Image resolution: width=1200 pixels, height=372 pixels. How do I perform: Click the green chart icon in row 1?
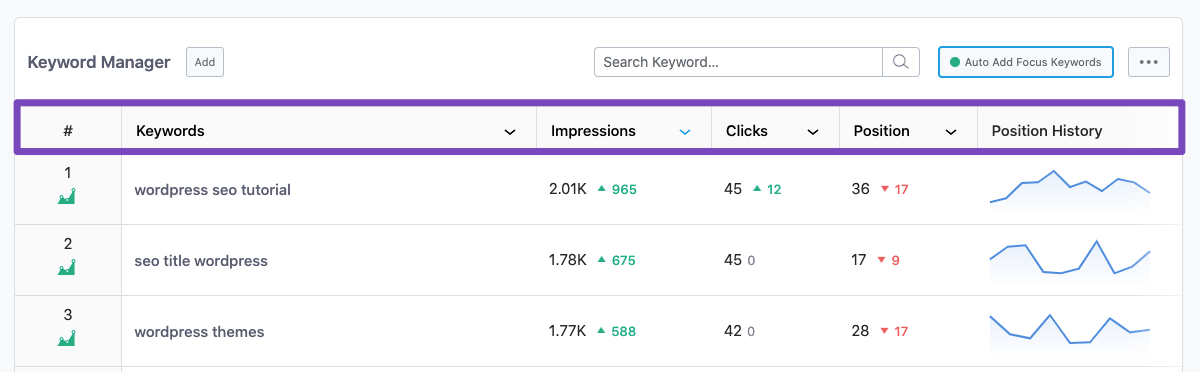pyautogui.click(x=67, y=197)
